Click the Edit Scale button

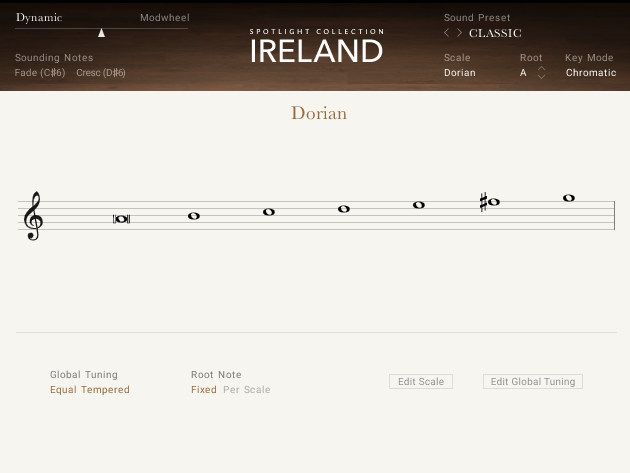421,381
